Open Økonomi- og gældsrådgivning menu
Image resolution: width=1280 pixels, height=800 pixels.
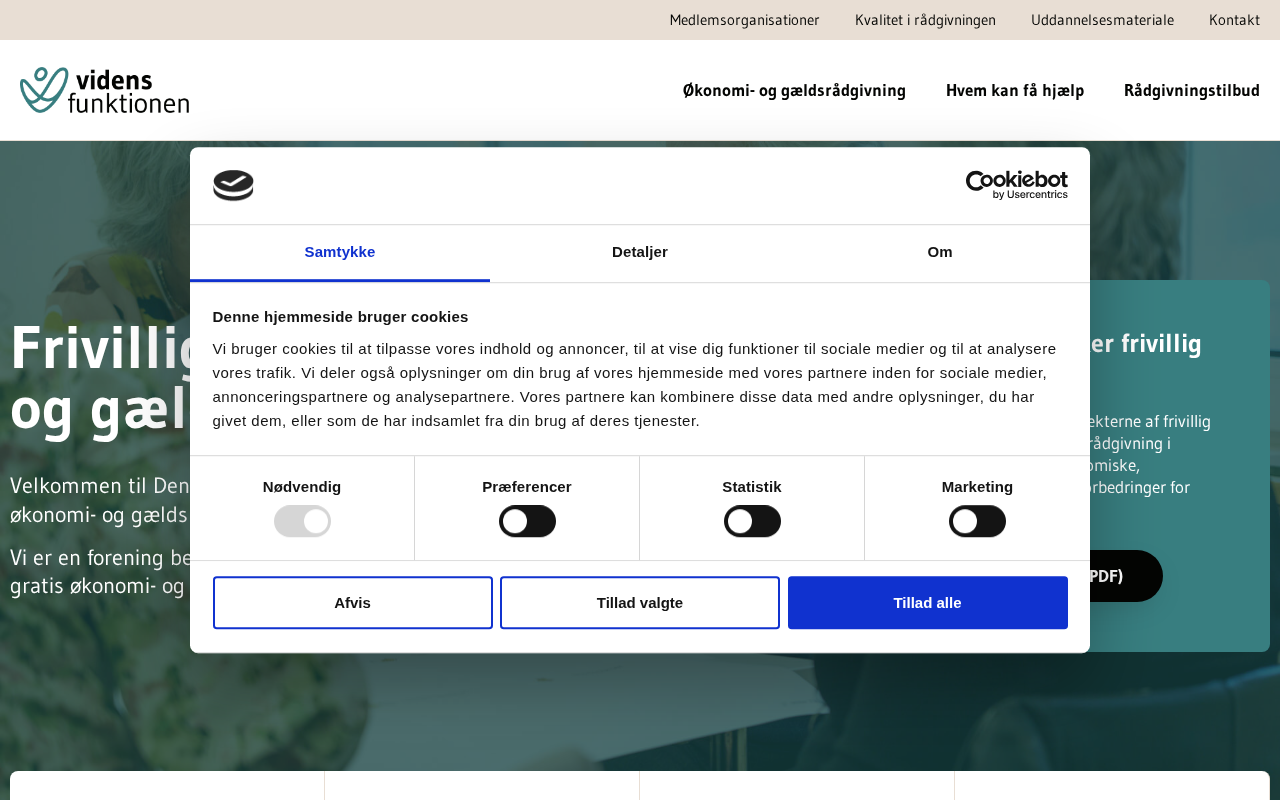794,90
